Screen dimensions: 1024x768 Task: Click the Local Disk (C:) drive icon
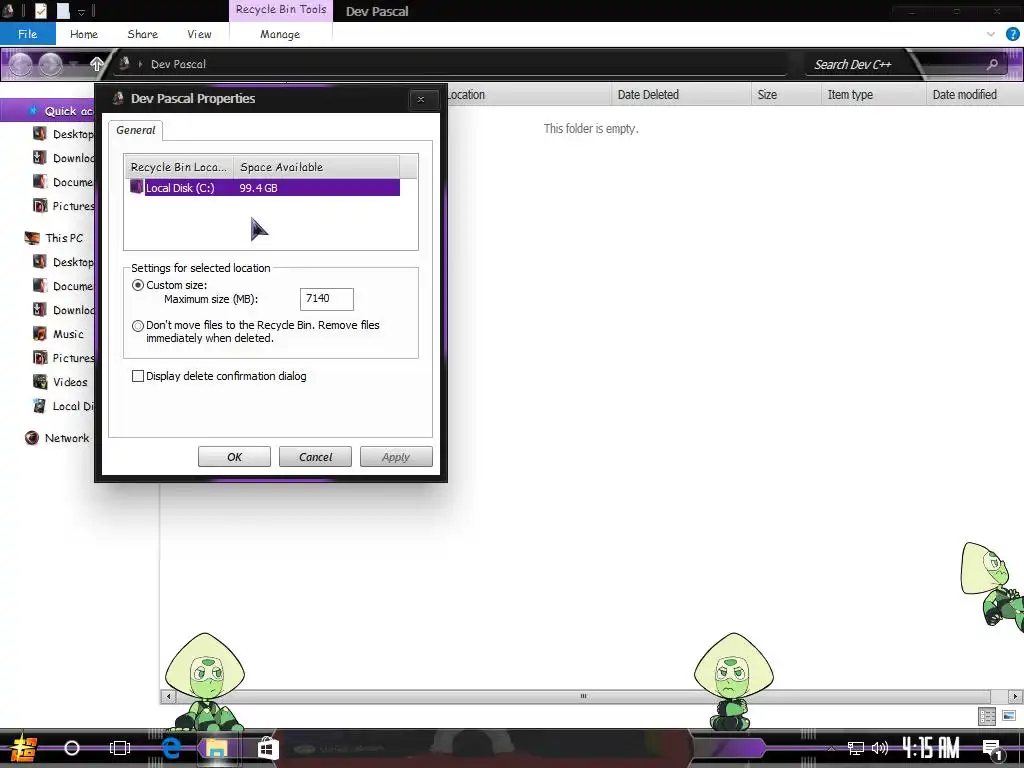pyautogui.click(x=136, y=187)
